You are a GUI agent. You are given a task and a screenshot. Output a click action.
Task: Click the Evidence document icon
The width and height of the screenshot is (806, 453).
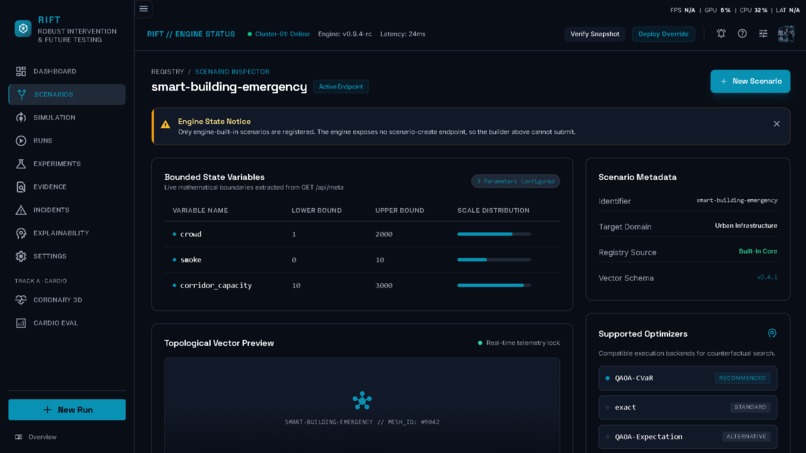[21, 187]
